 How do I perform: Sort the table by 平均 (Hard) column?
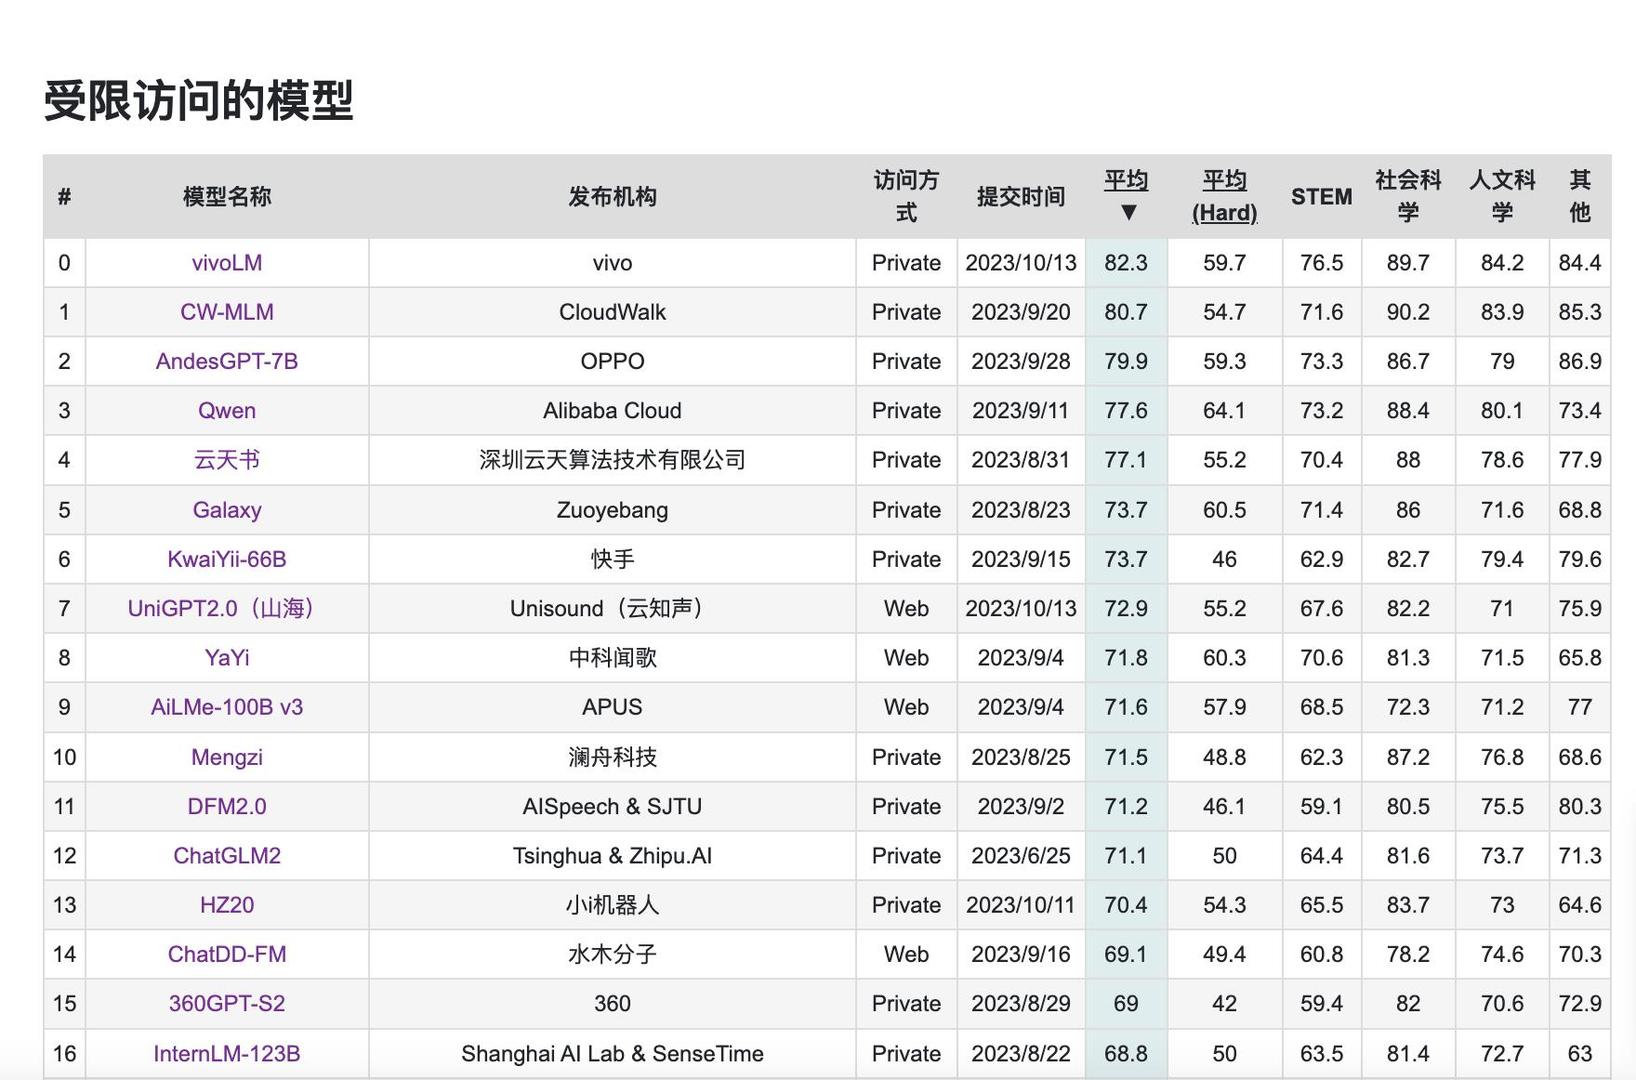pyautogui.click(x=1224, y=197)
